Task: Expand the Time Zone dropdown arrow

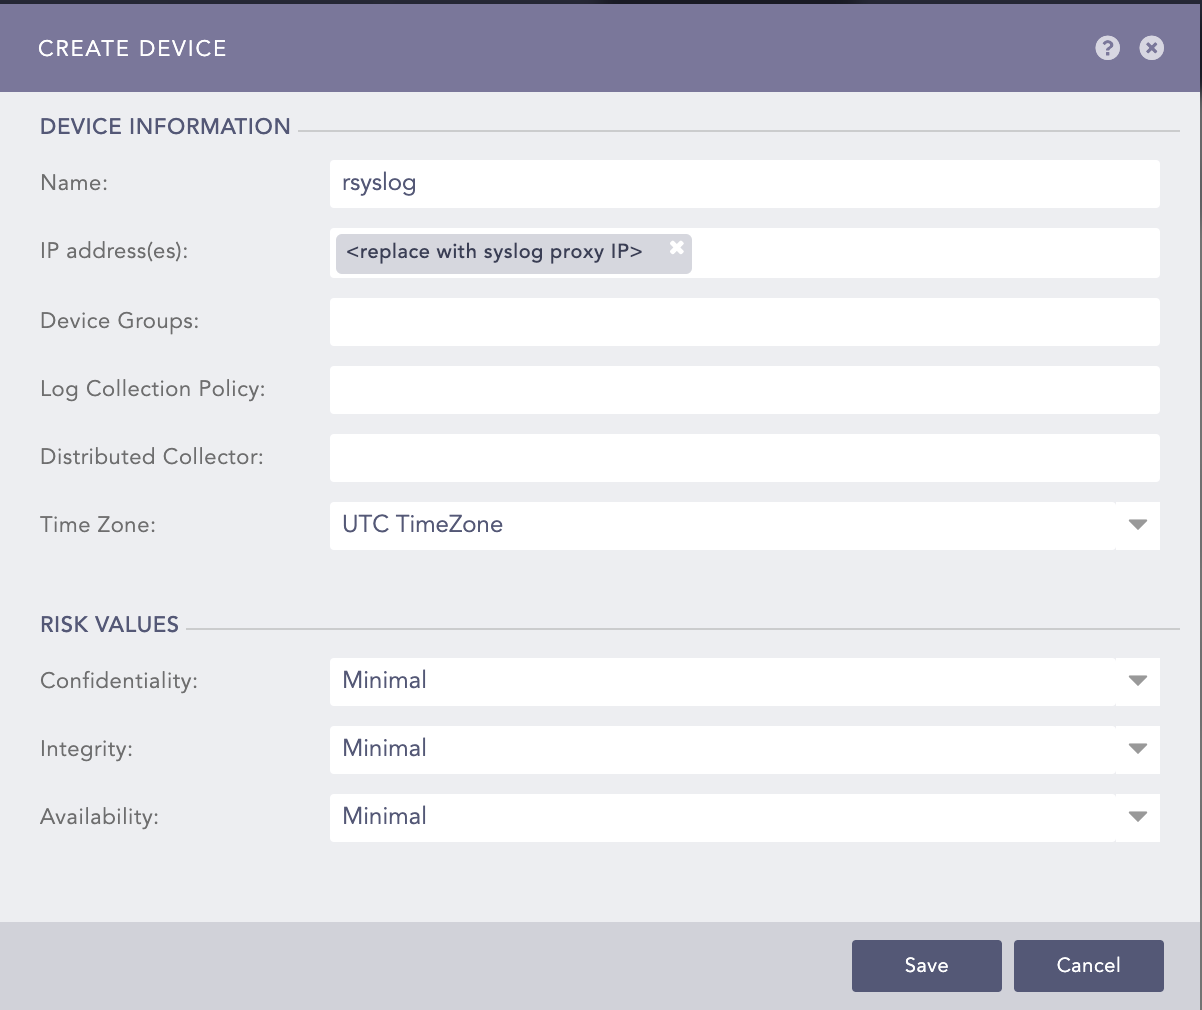Action: click(x=1137, y=525)
